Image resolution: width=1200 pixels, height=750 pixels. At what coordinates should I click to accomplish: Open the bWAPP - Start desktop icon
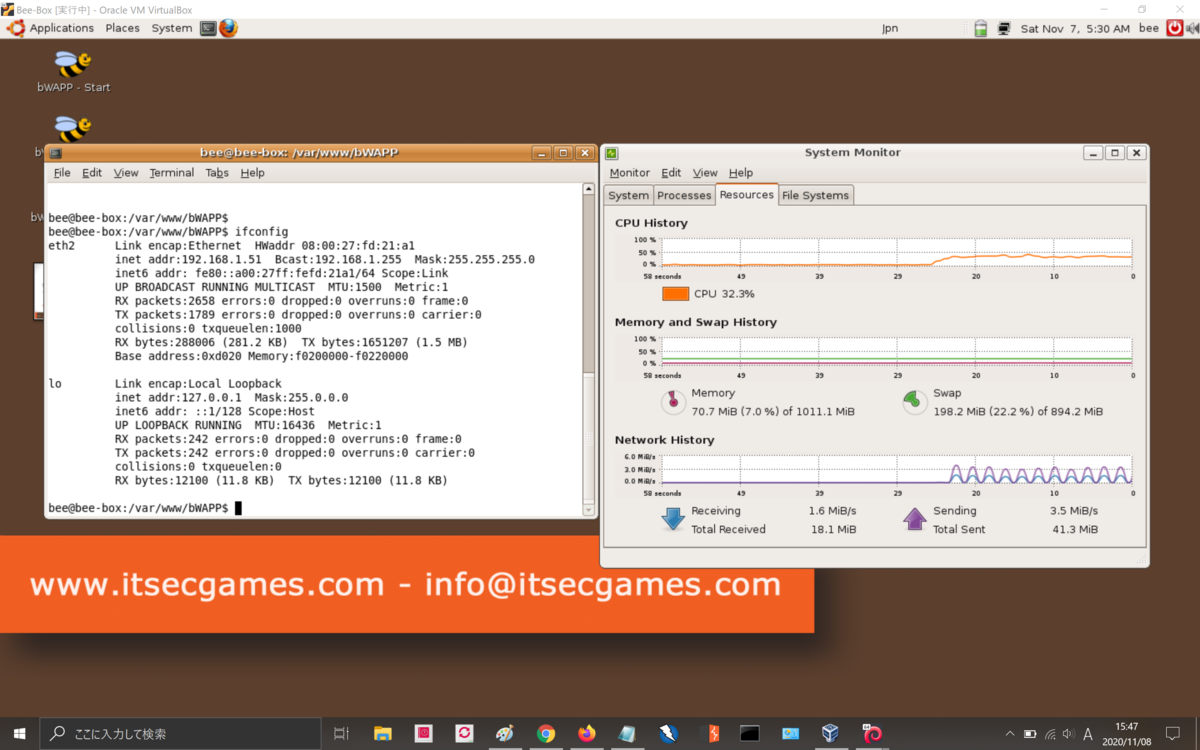pyautogui.click(x=73, y=72)
